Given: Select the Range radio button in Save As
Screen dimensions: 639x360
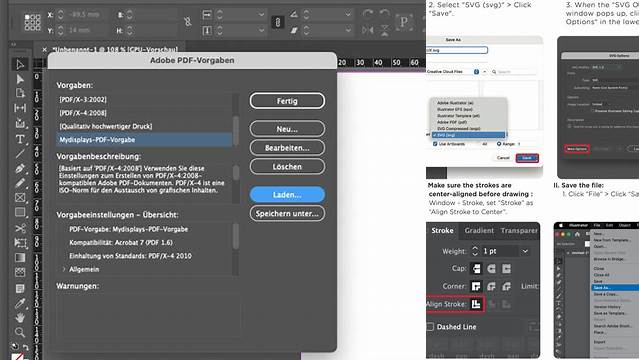Looking at the screenshot, I should [x=499, y=144].
